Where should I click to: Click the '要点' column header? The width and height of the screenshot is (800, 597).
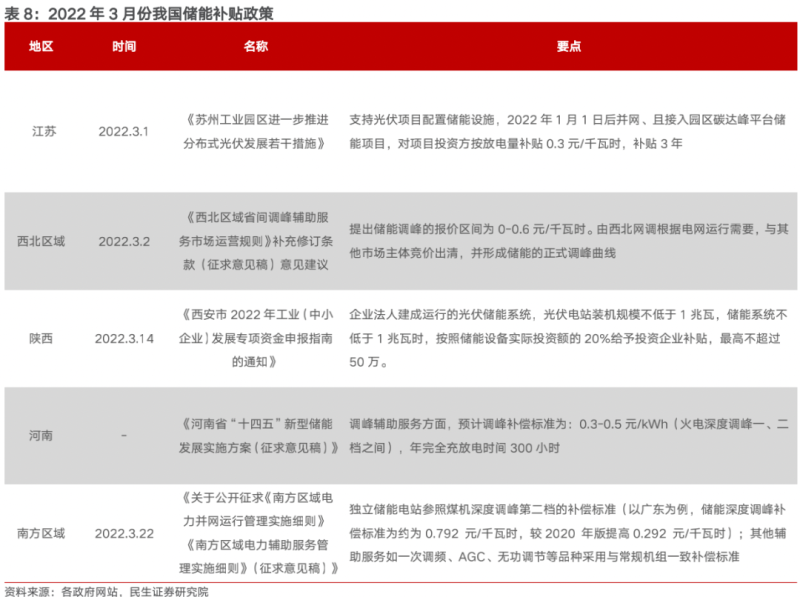coord(569,47)
